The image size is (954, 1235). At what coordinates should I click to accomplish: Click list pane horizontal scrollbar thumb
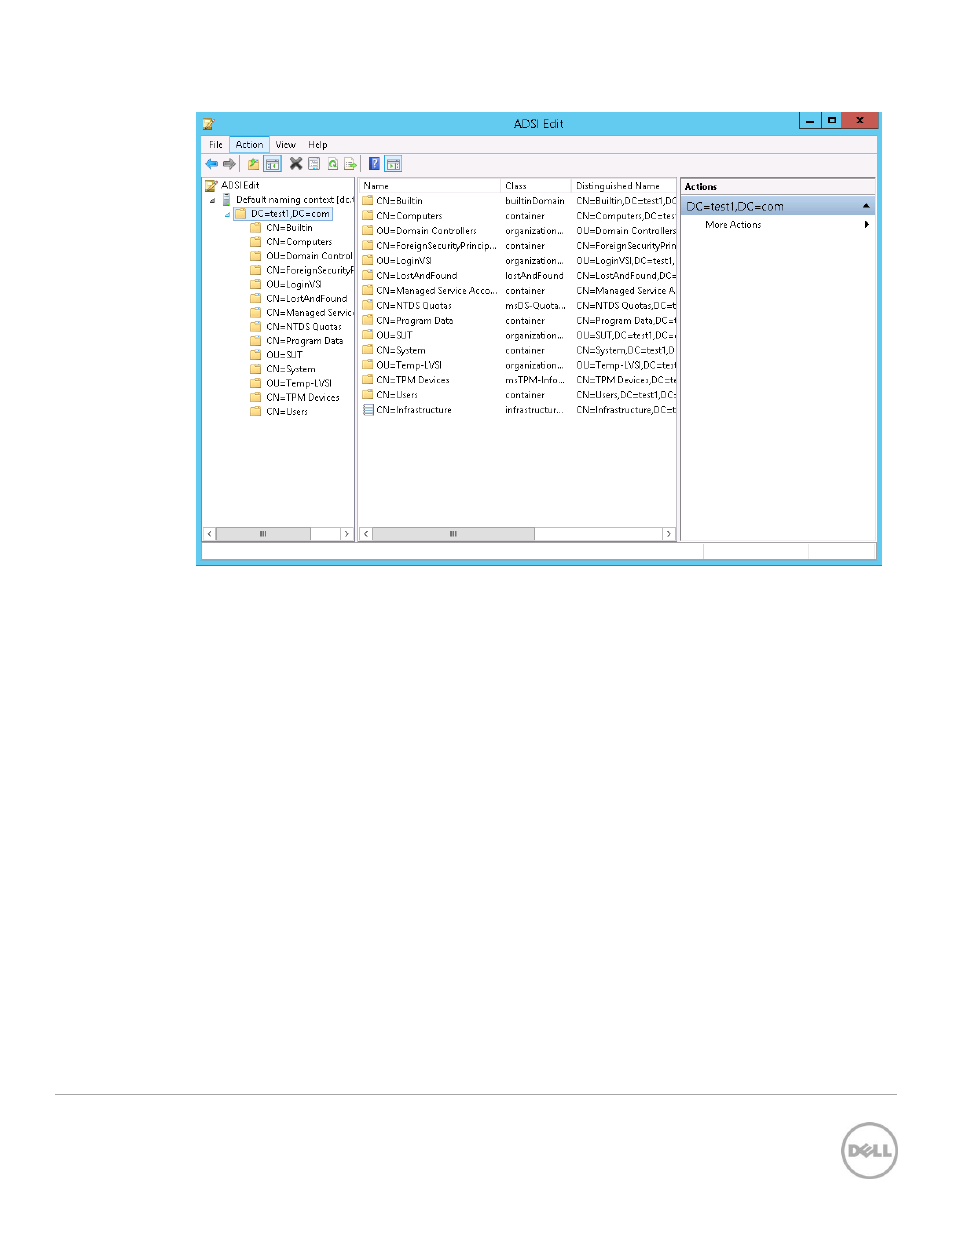(x=453, y=534)
